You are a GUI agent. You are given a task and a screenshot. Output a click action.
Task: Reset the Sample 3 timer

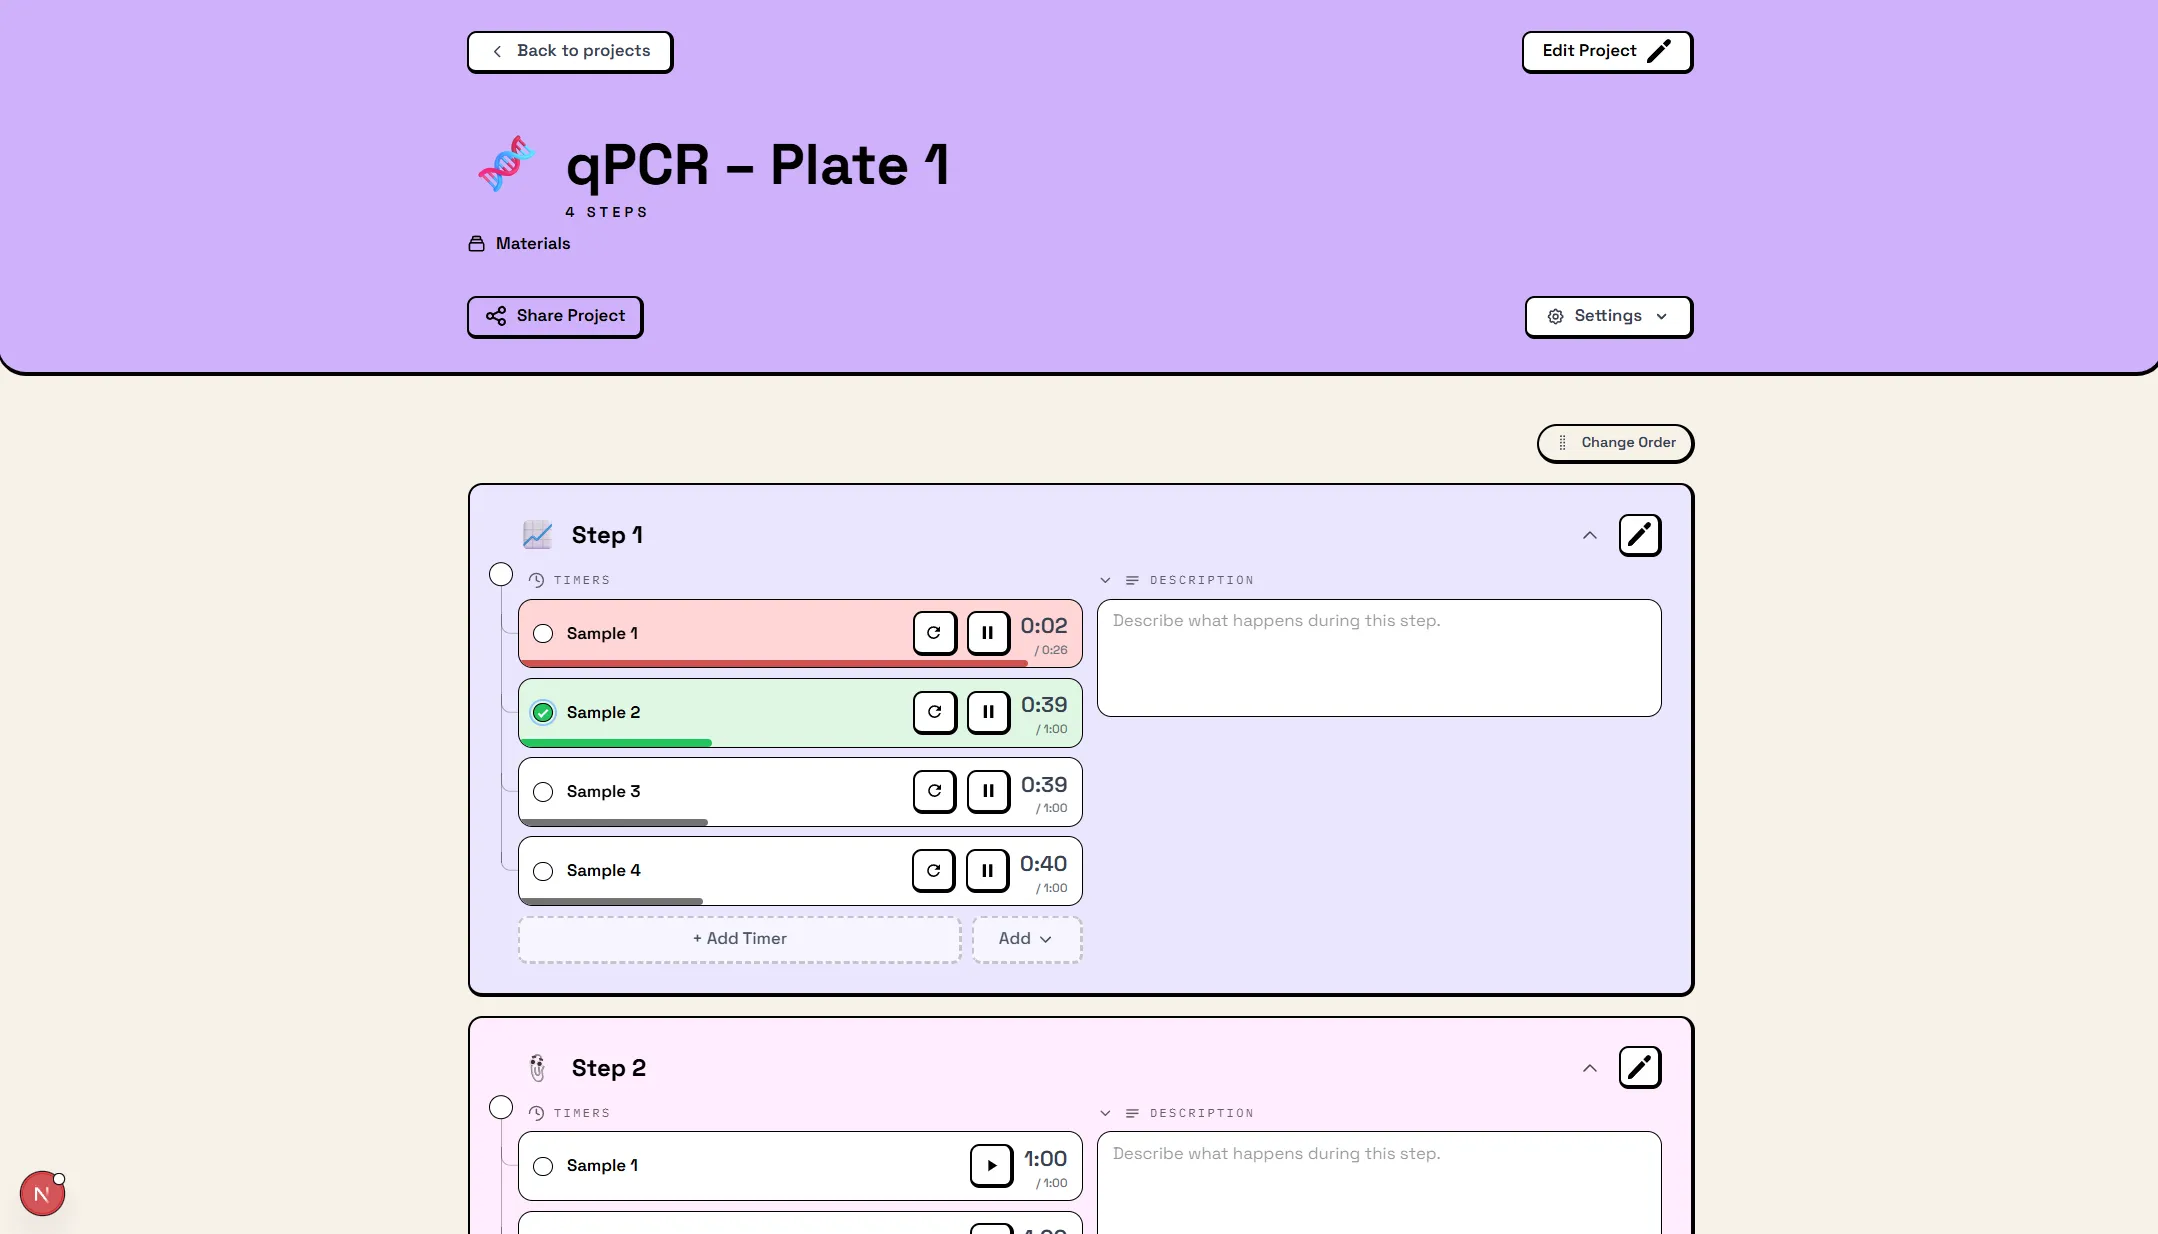tap(934, 791)
